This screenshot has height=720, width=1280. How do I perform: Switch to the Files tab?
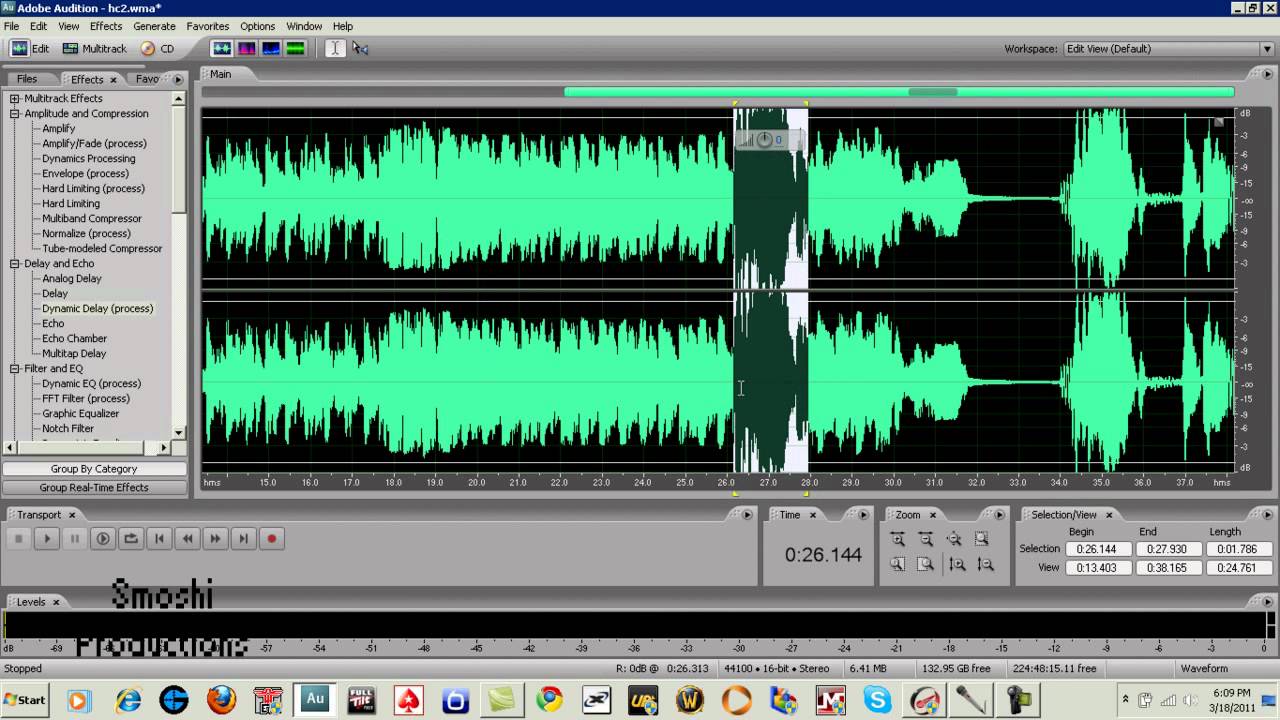(27, 79)
